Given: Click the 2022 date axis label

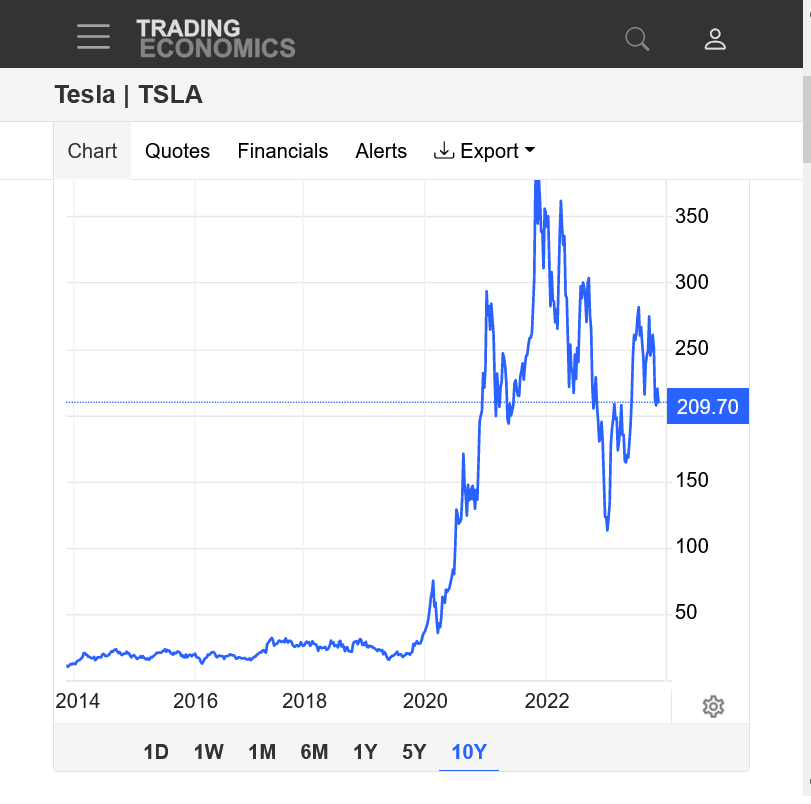Looking at the screenshot, I should tap(547, 701).
